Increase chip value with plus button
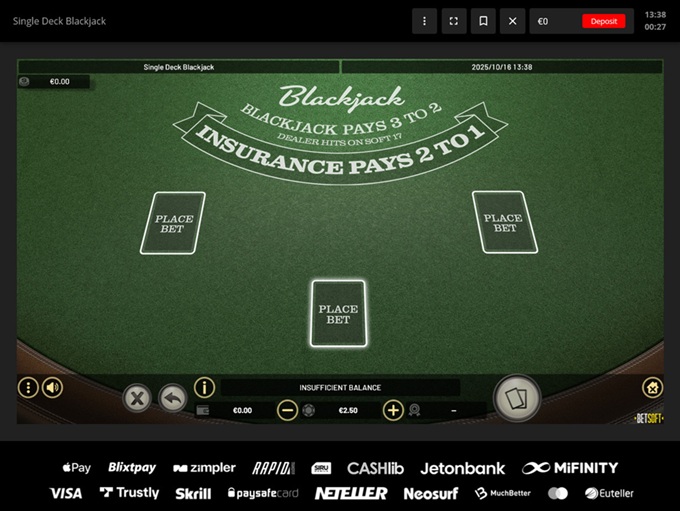The height and width of the screenshot is (511, 680). pos(394,410)
